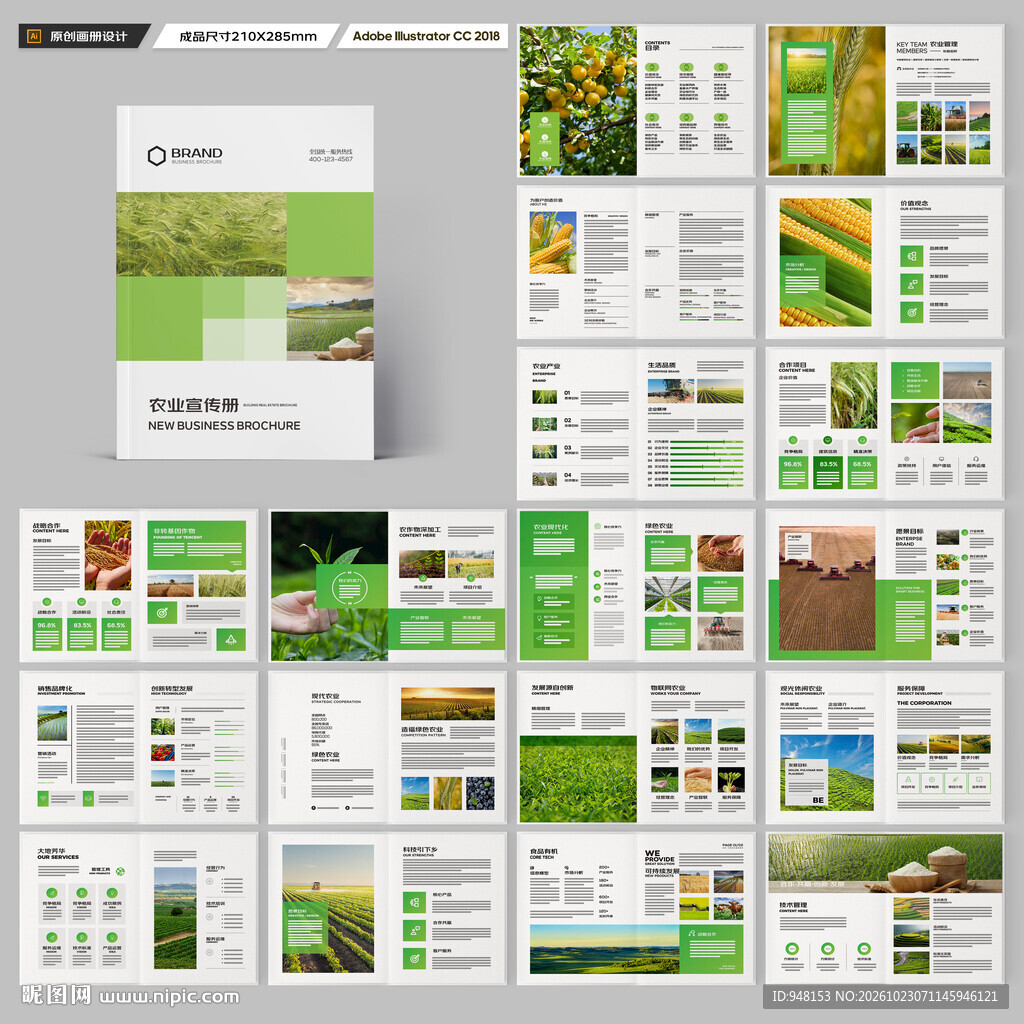1024x1024 pixels.
Task: Click the sunset field photo above 造福绿色农业
Action: [x=447, y=703]
